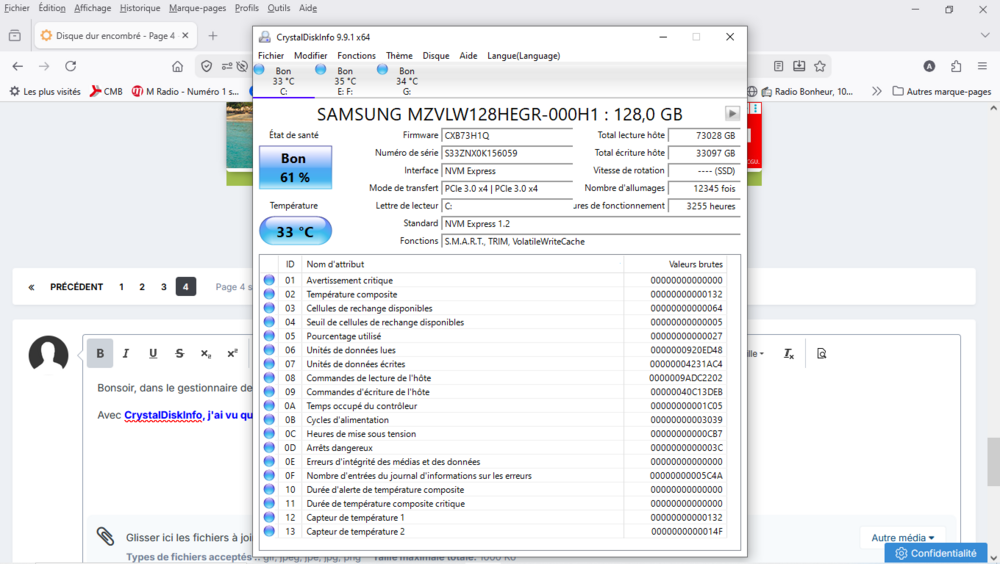1000x564 pixels.
Task: Click the 33 °C temperature button
Action: [295, 231]
